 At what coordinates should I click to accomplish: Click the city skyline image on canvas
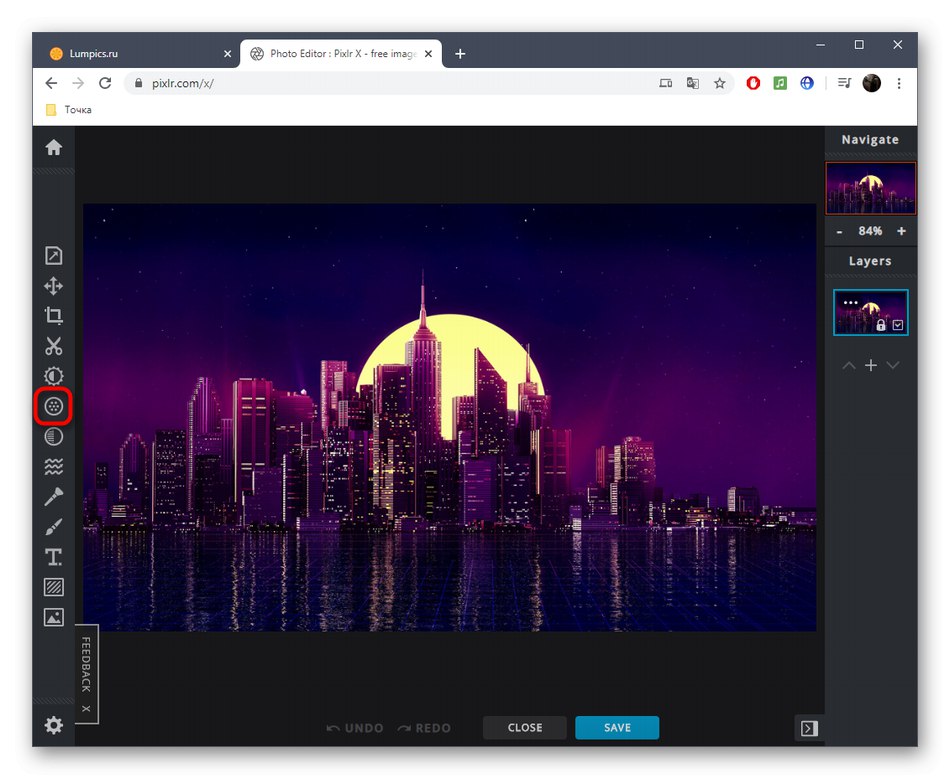(x=450, y=417)
